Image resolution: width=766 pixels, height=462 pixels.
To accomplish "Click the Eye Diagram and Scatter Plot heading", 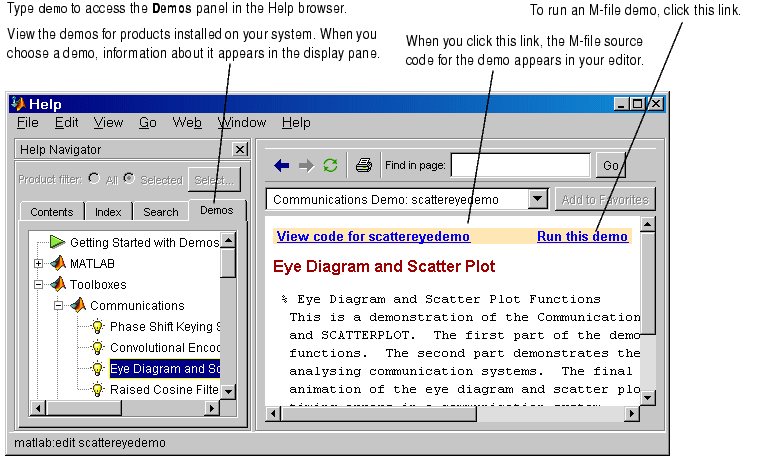I will (384, 266).
